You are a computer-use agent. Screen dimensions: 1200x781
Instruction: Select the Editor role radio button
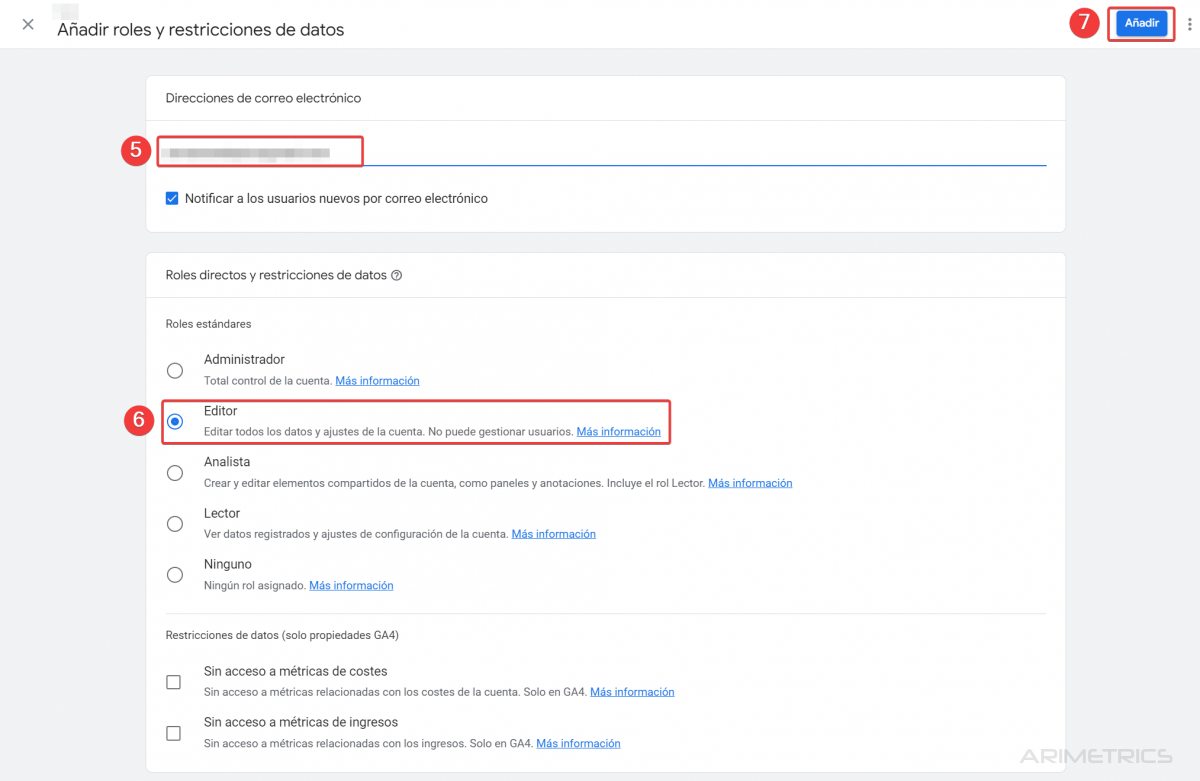pos(175,422)
